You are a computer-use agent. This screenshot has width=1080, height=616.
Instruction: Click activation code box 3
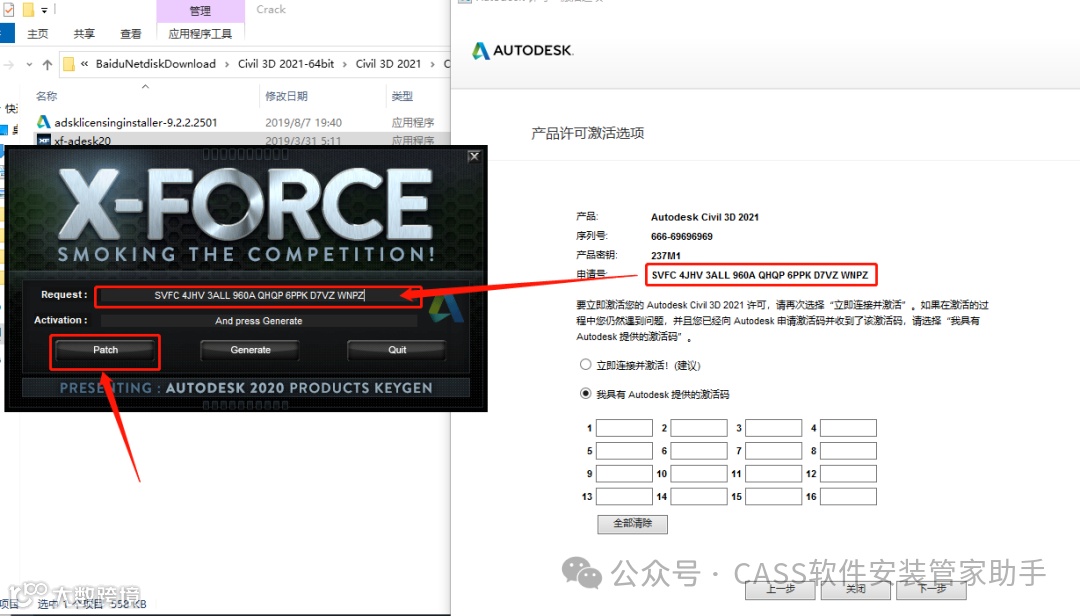773,428
